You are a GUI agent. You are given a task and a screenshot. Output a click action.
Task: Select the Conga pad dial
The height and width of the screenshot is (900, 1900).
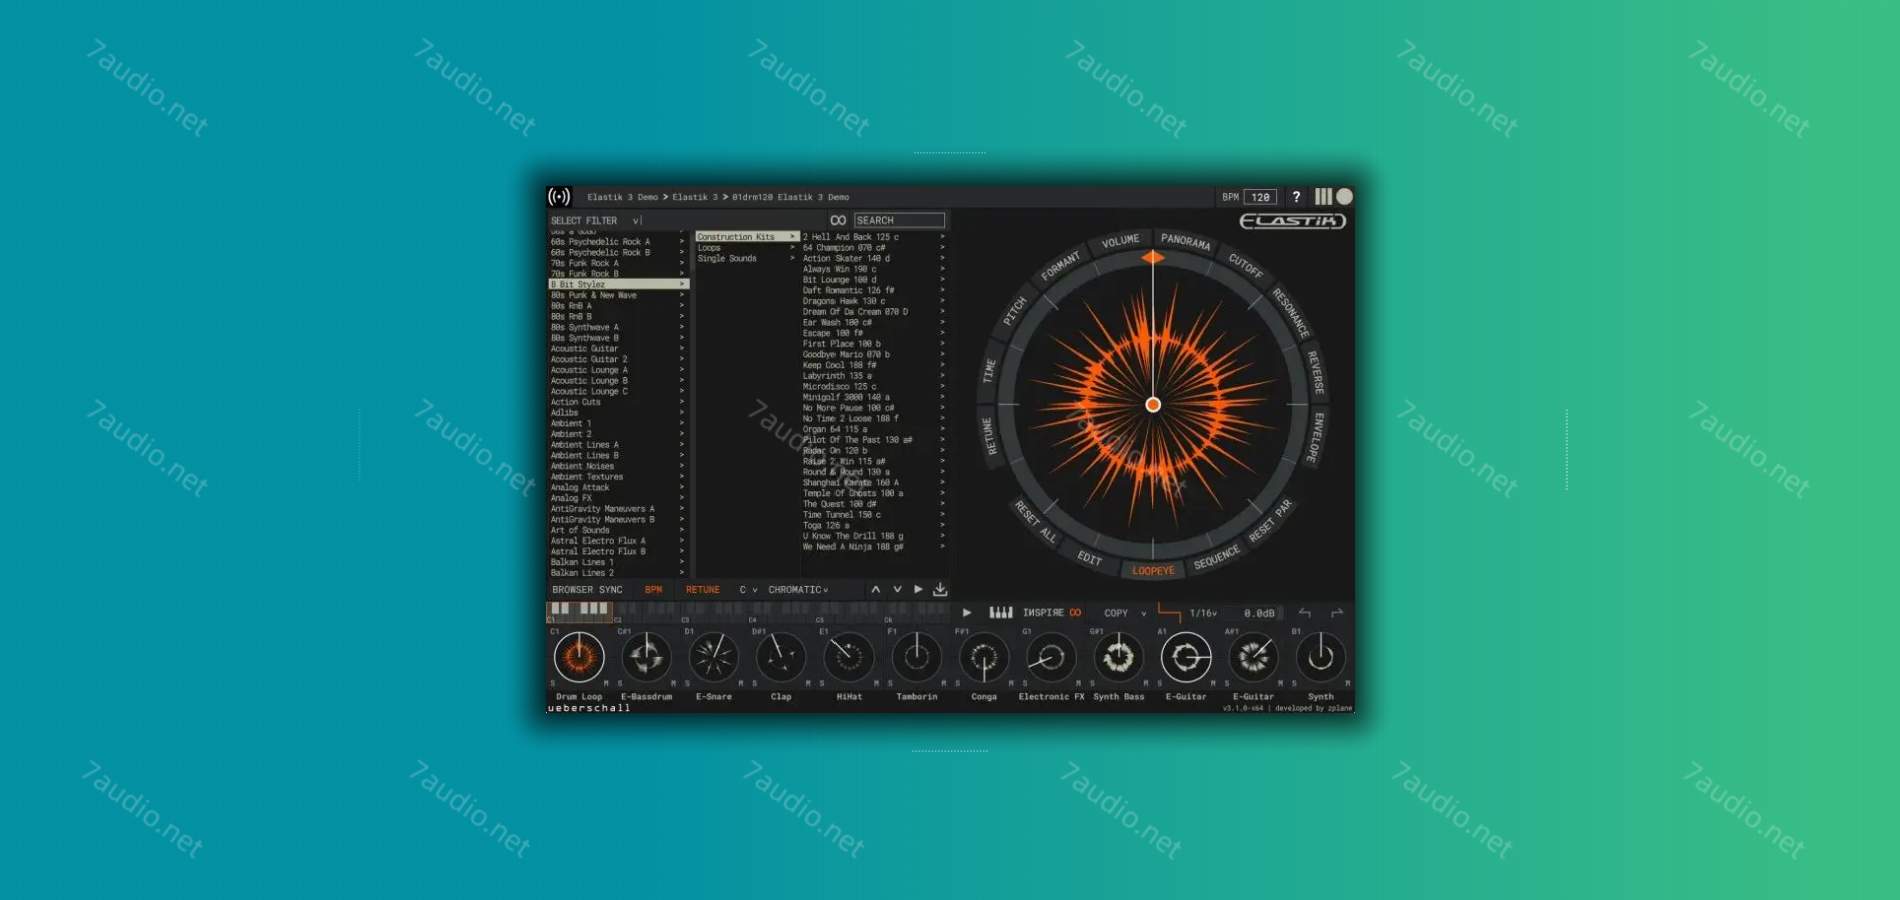(984, 657)
